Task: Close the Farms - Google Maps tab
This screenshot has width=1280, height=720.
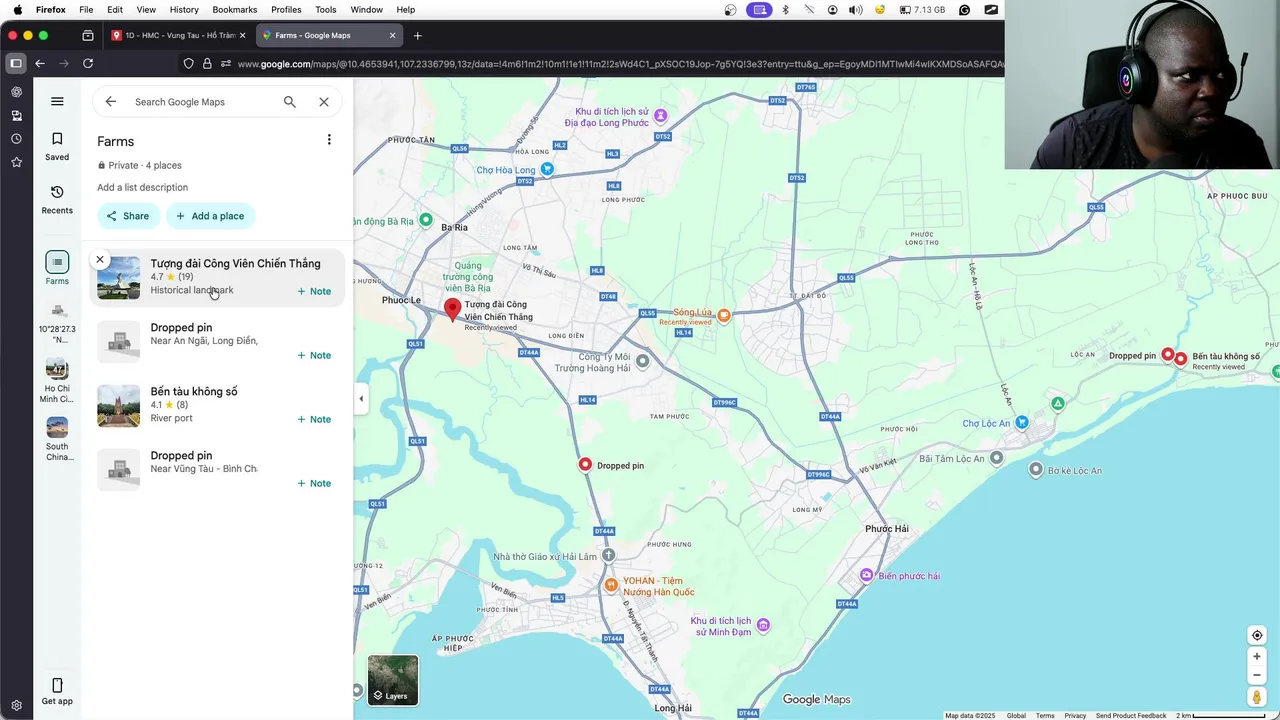Action: tap(393, 35)
